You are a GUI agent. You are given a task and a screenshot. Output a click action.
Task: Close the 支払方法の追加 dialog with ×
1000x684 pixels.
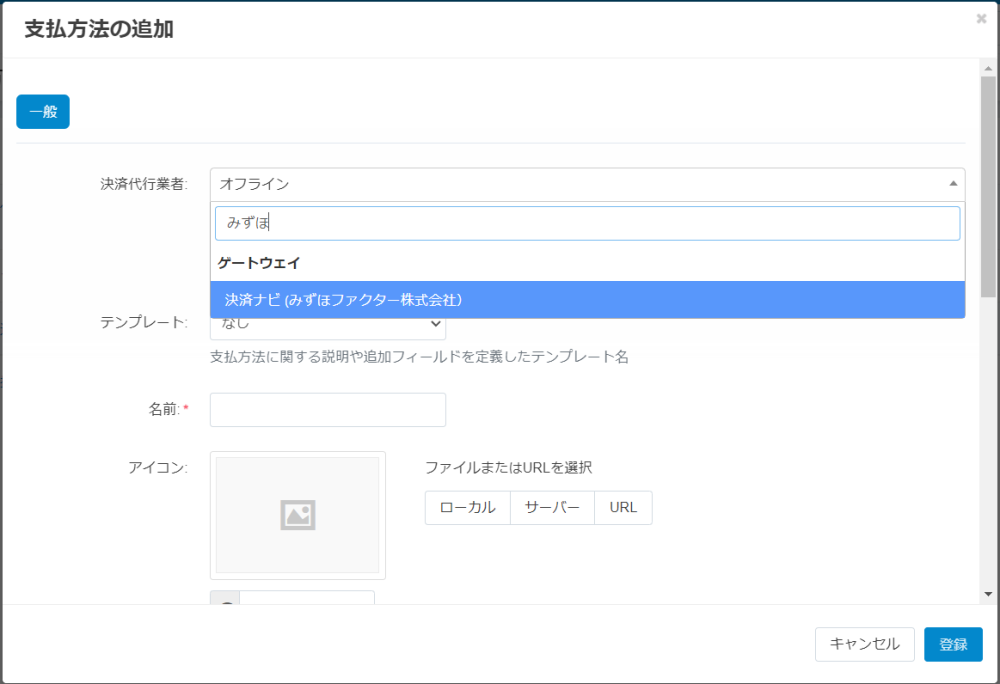pos(981,18)
